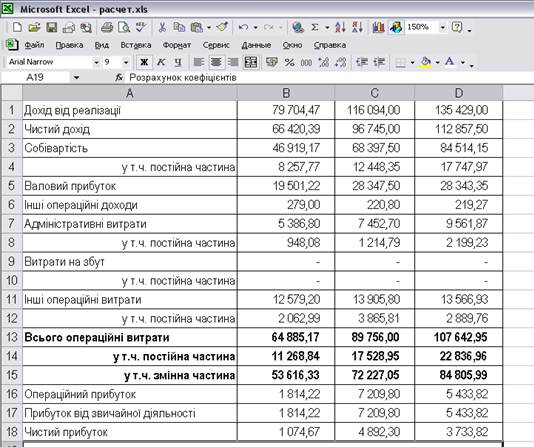This screenshot has height=447, width=534.
Task: Open the Print icon in toolbar
Action: coord(107,27)
